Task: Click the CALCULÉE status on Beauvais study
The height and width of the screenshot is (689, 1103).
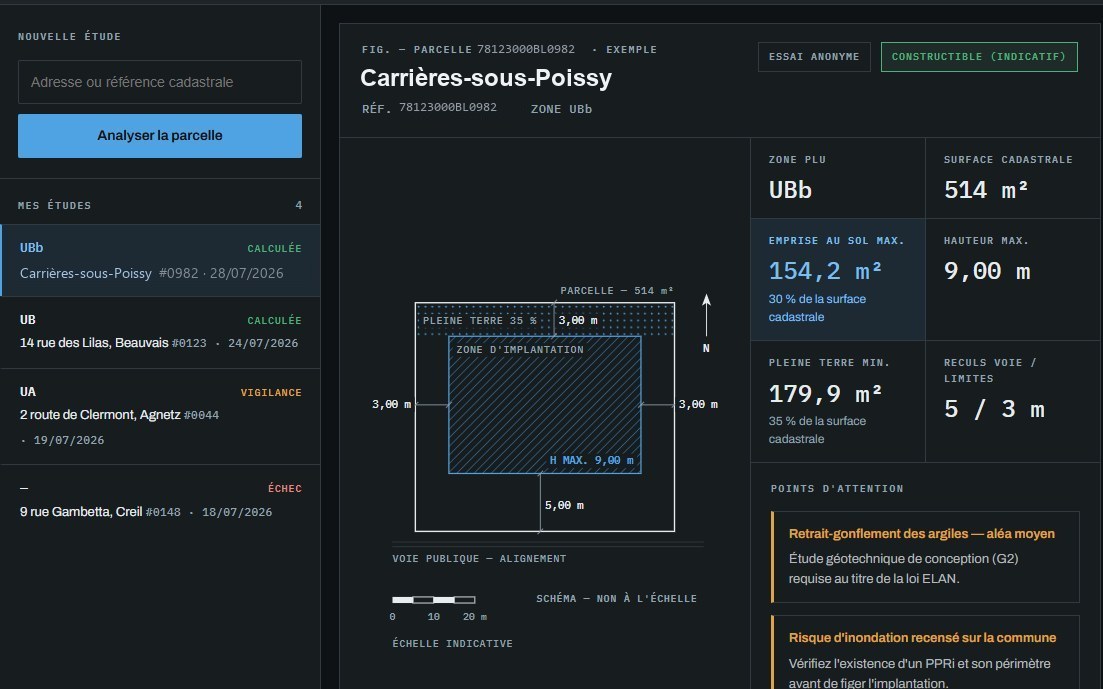Action: [274, 320]
